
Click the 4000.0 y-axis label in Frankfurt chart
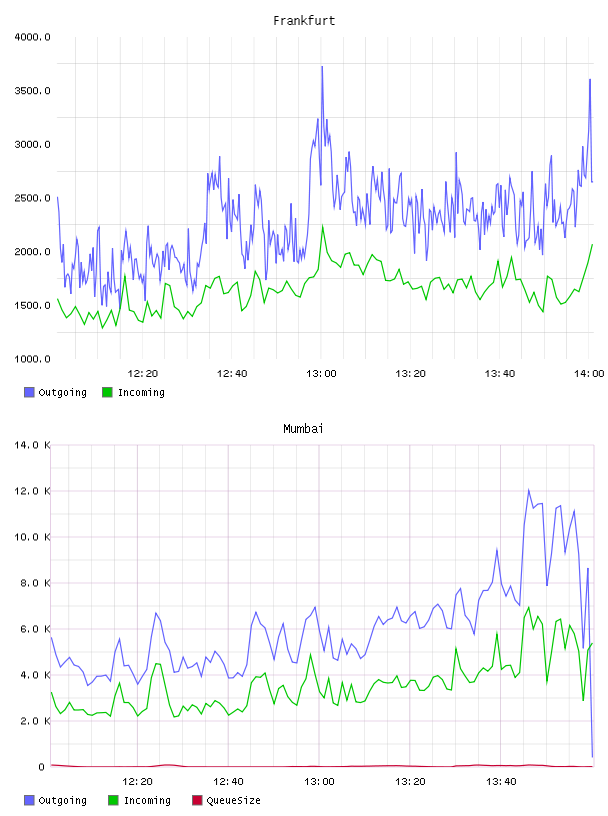(32, 37)
